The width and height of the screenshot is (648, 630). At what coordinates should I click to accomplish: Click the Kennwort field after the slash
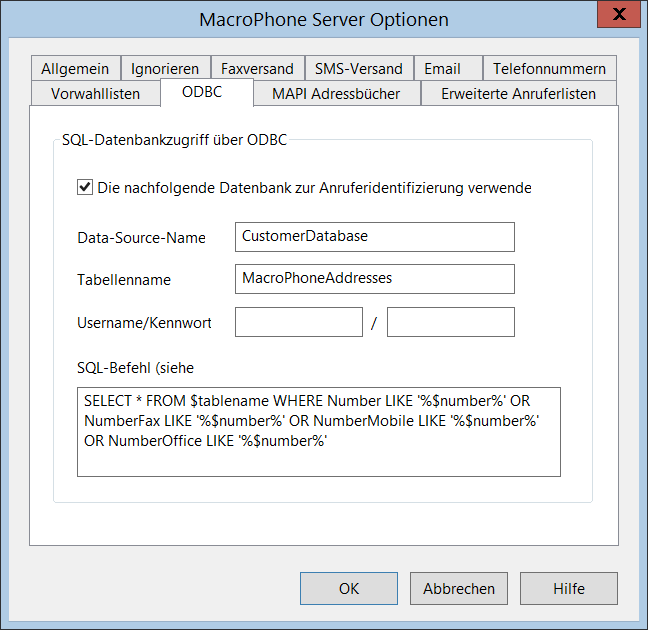pyautogui.click(x=450, y=322)
